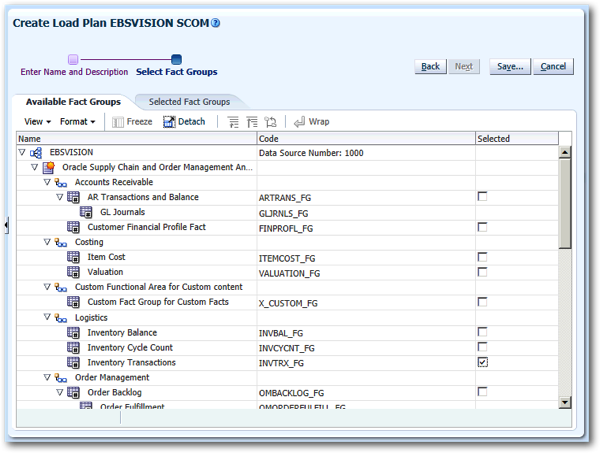
Task: Open the Format menu
Action: [77, 122]
